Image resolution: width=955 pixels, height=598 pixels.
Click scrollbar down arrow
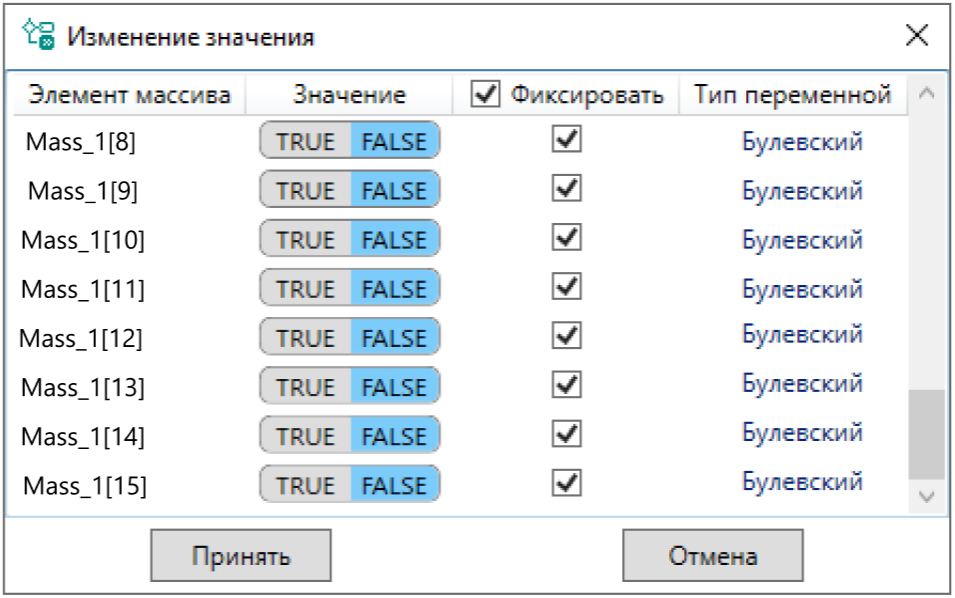(925, 495)
